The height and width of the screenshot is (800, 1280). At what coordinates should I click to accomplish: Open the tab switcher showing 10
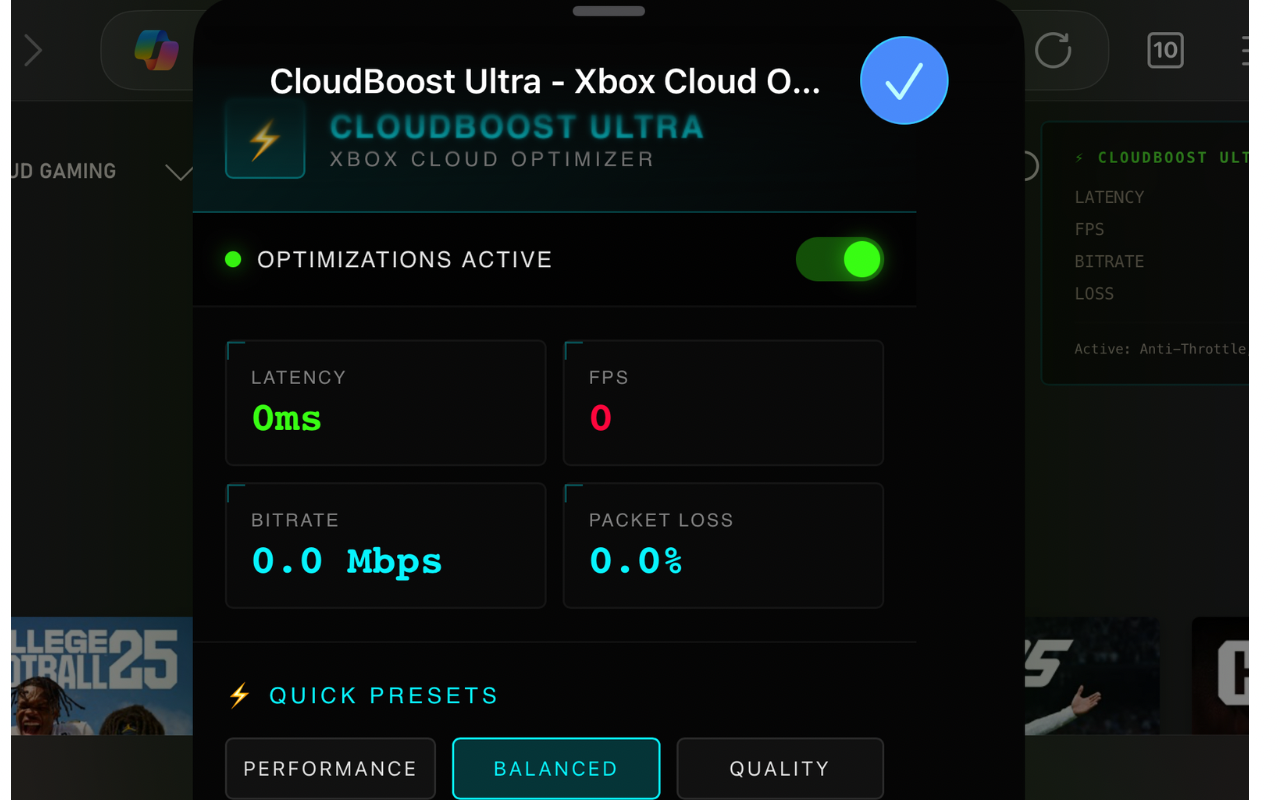coord(1165,50)
